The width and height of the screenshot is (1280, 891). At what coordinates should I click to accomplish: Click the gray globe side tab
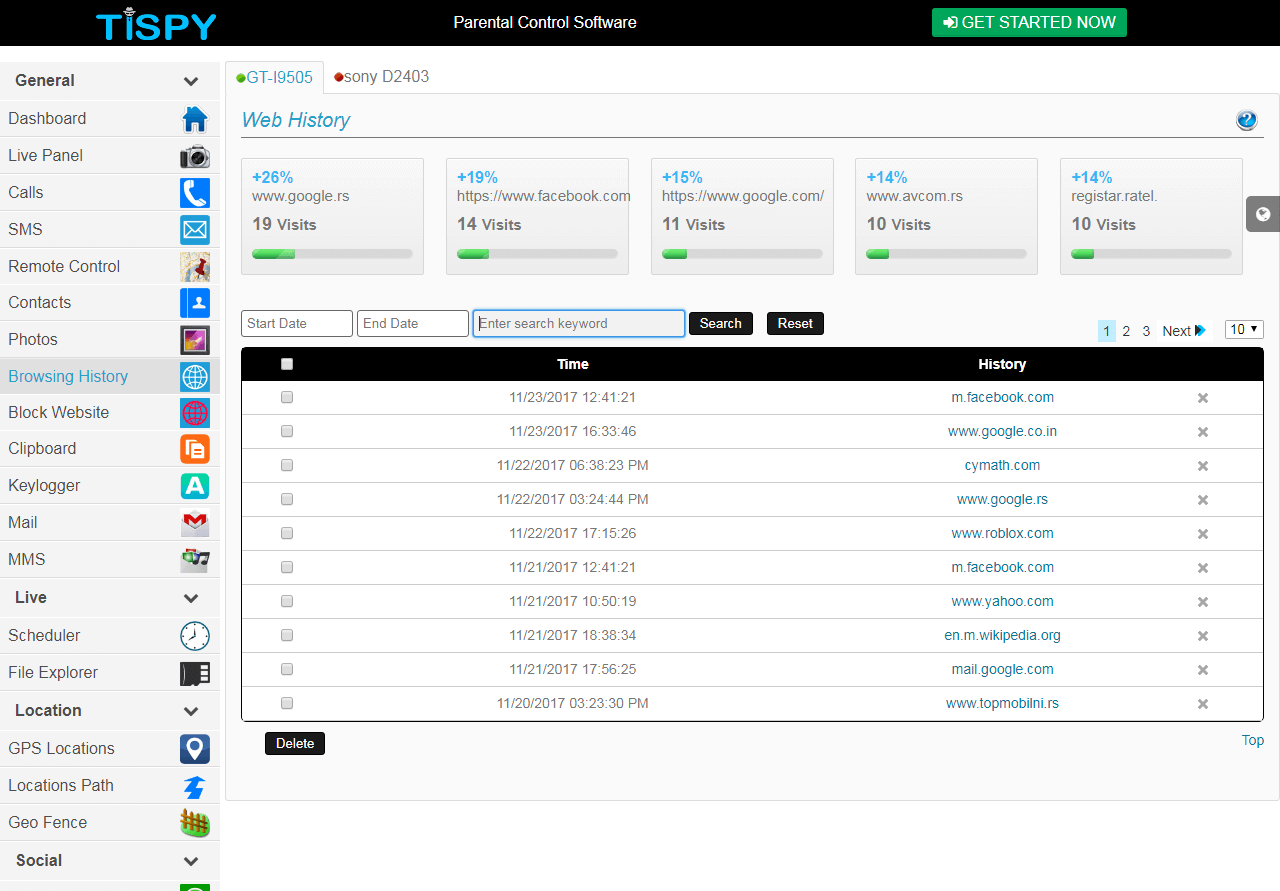1263,214
